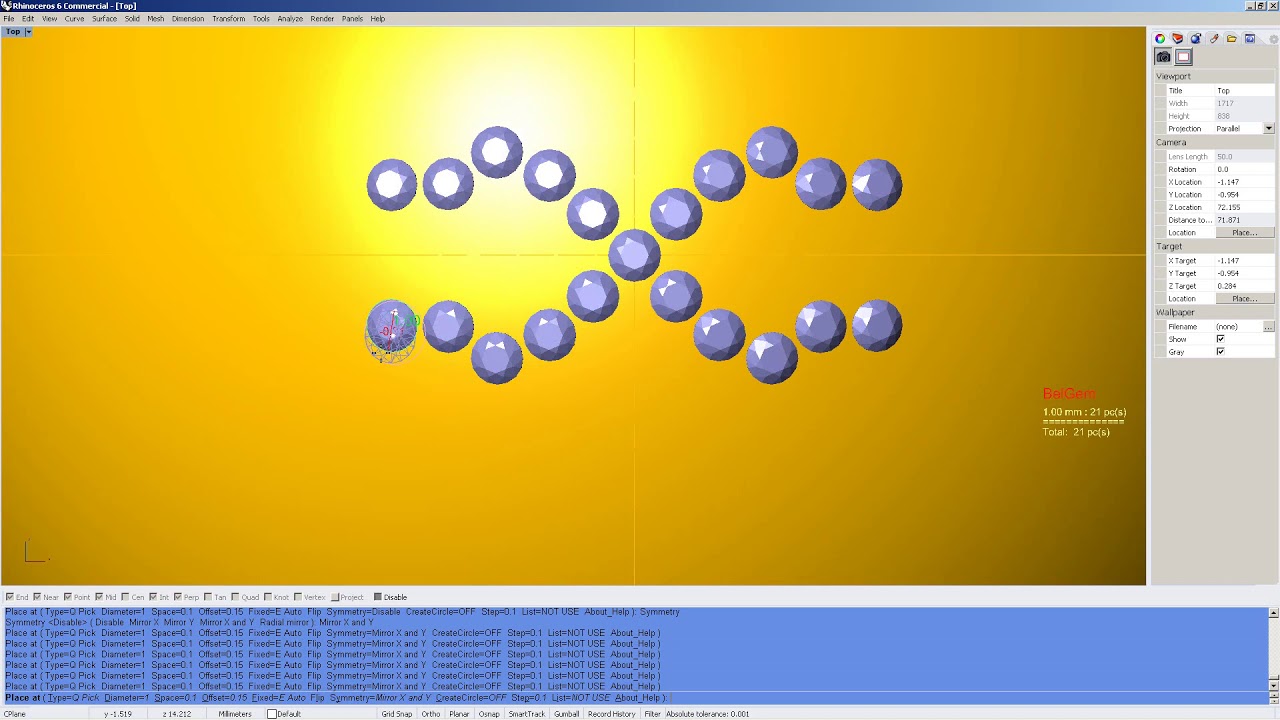This screenshot has height=720, width=1280.
Task: Edit the camera Rotation value field
Action: coord(1245,170)
